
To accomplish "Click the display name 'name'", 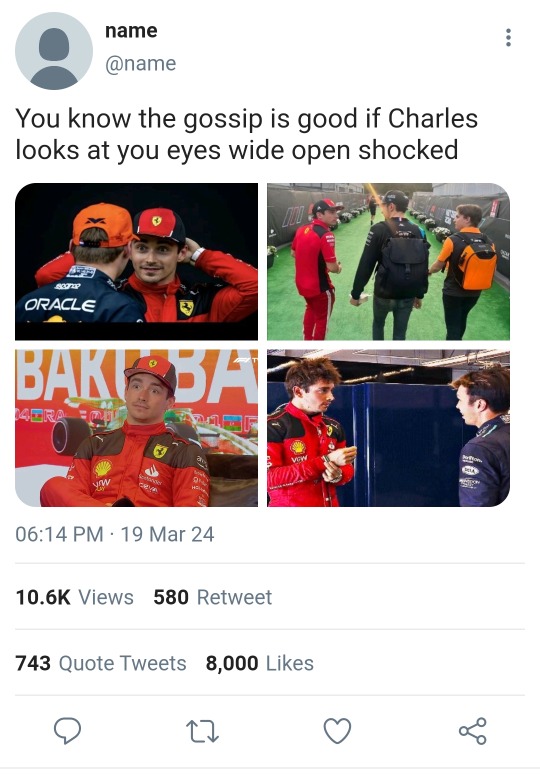I will [131, 31].
